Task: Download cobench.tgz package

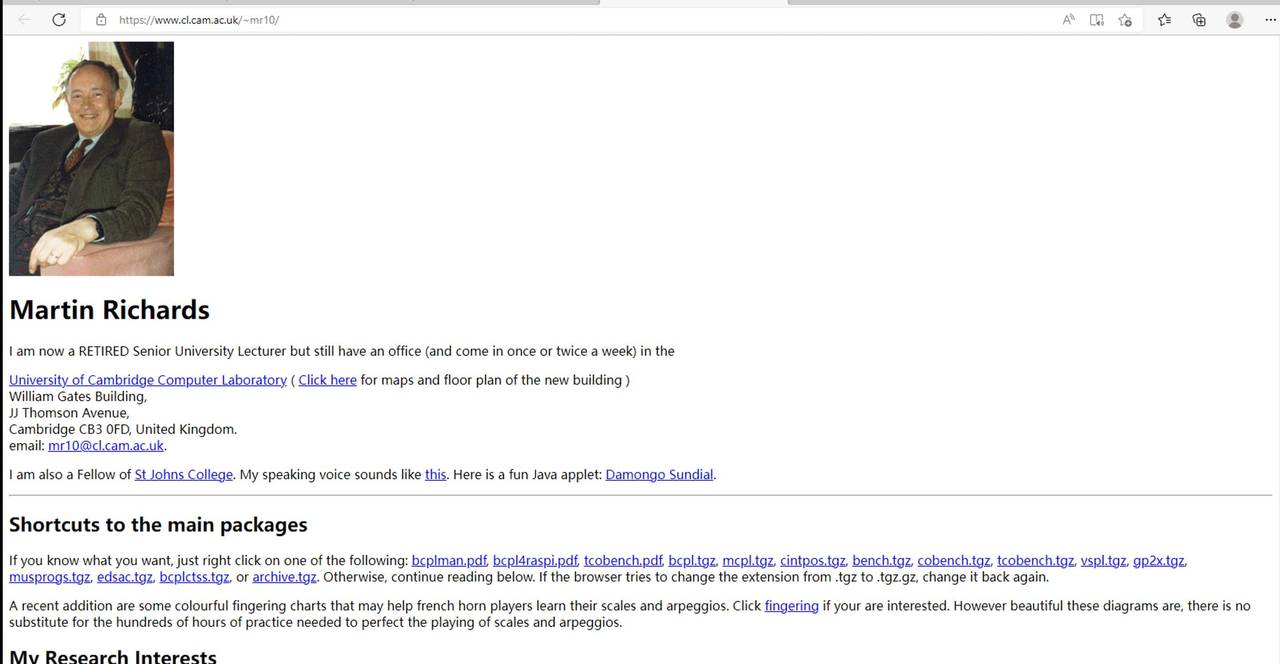Action: (x=954, y=561)
